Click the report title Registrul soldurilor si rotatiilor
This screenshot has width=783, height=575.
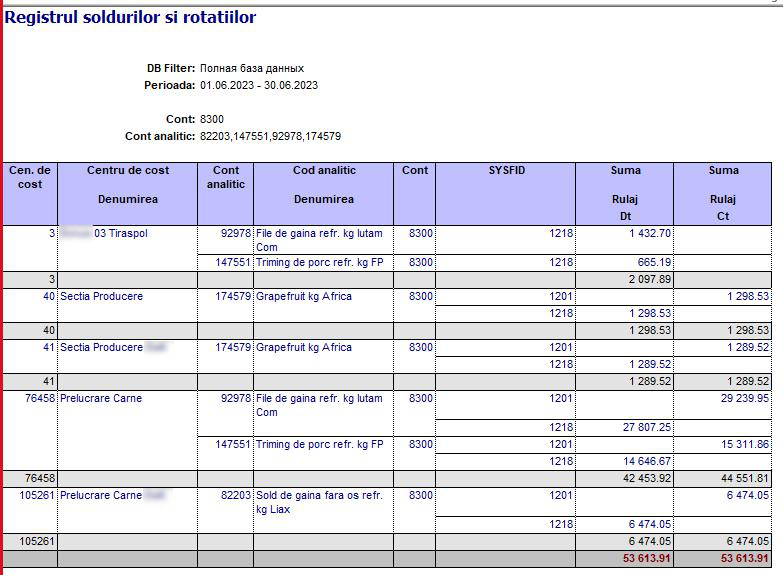(x=130, y=17)
